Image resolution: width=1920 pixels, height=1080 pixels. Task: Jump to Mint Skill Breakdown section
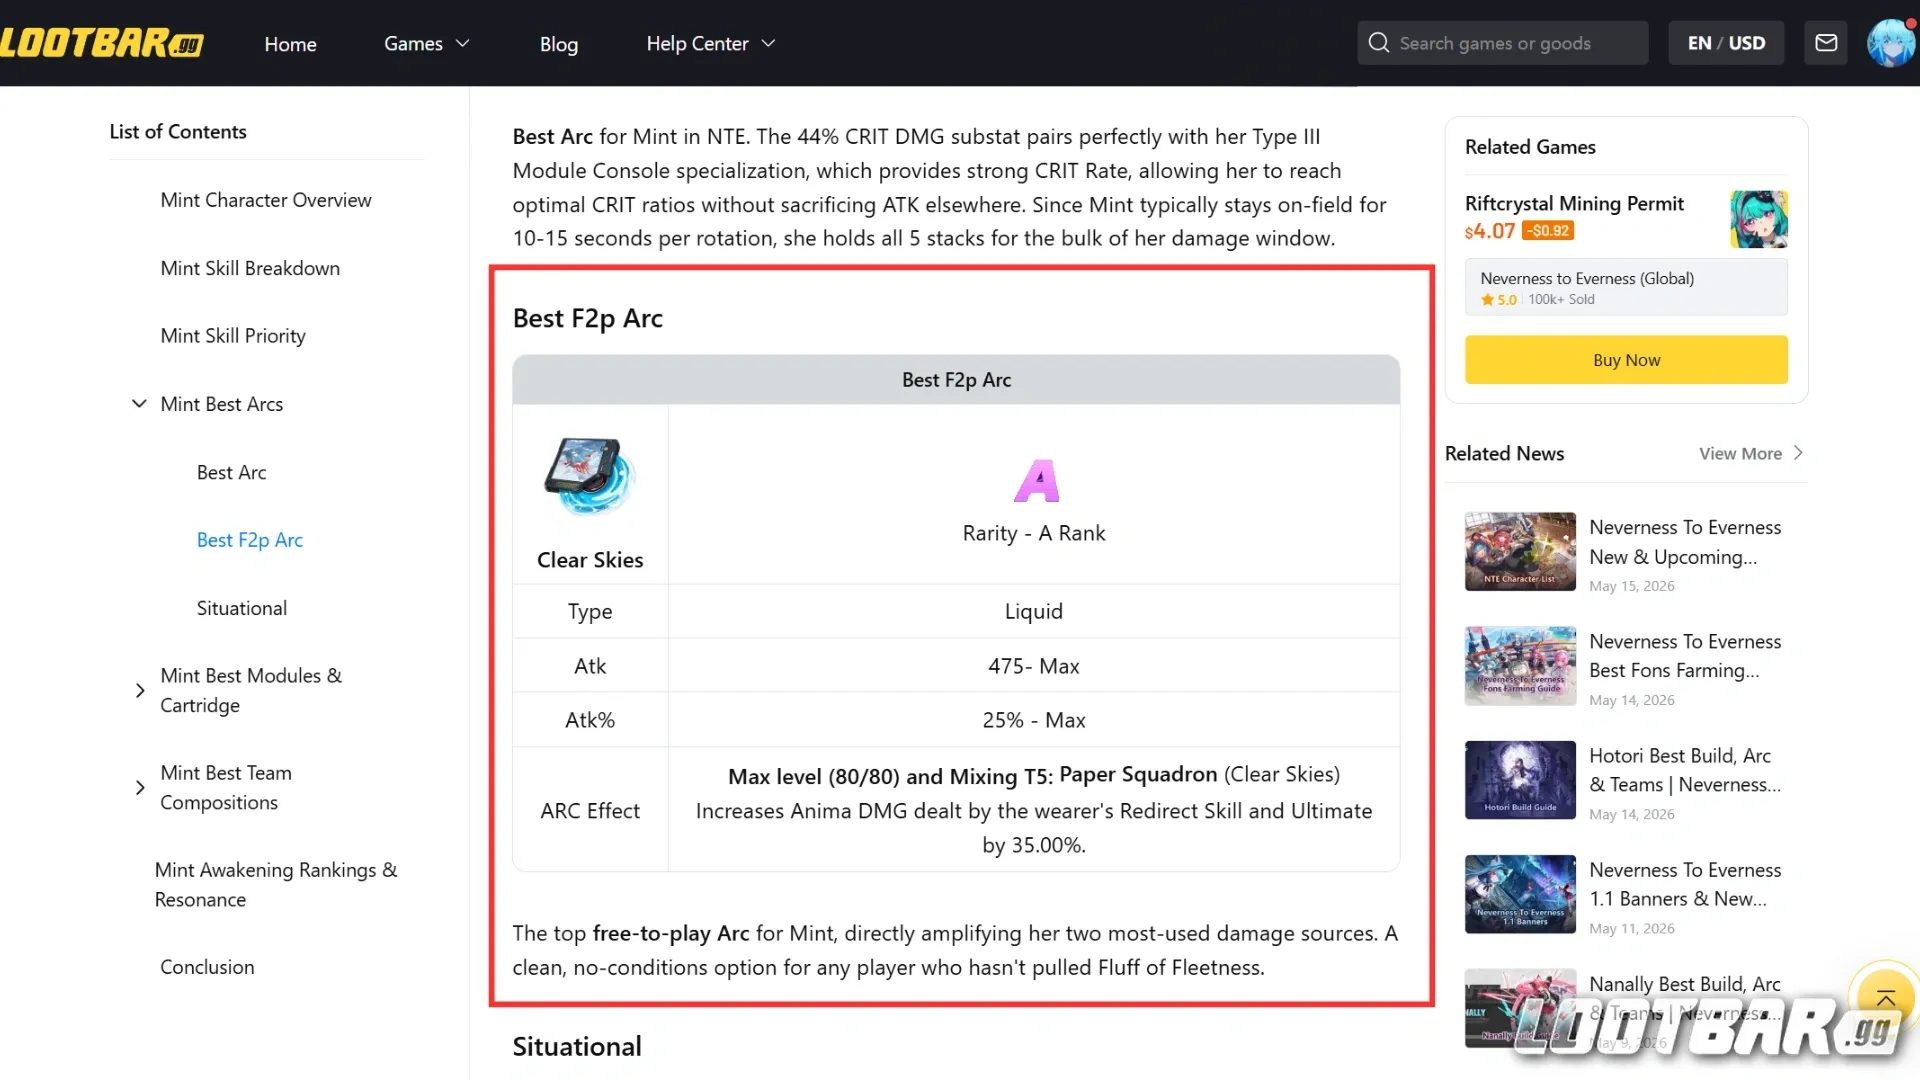pos(250,268)
